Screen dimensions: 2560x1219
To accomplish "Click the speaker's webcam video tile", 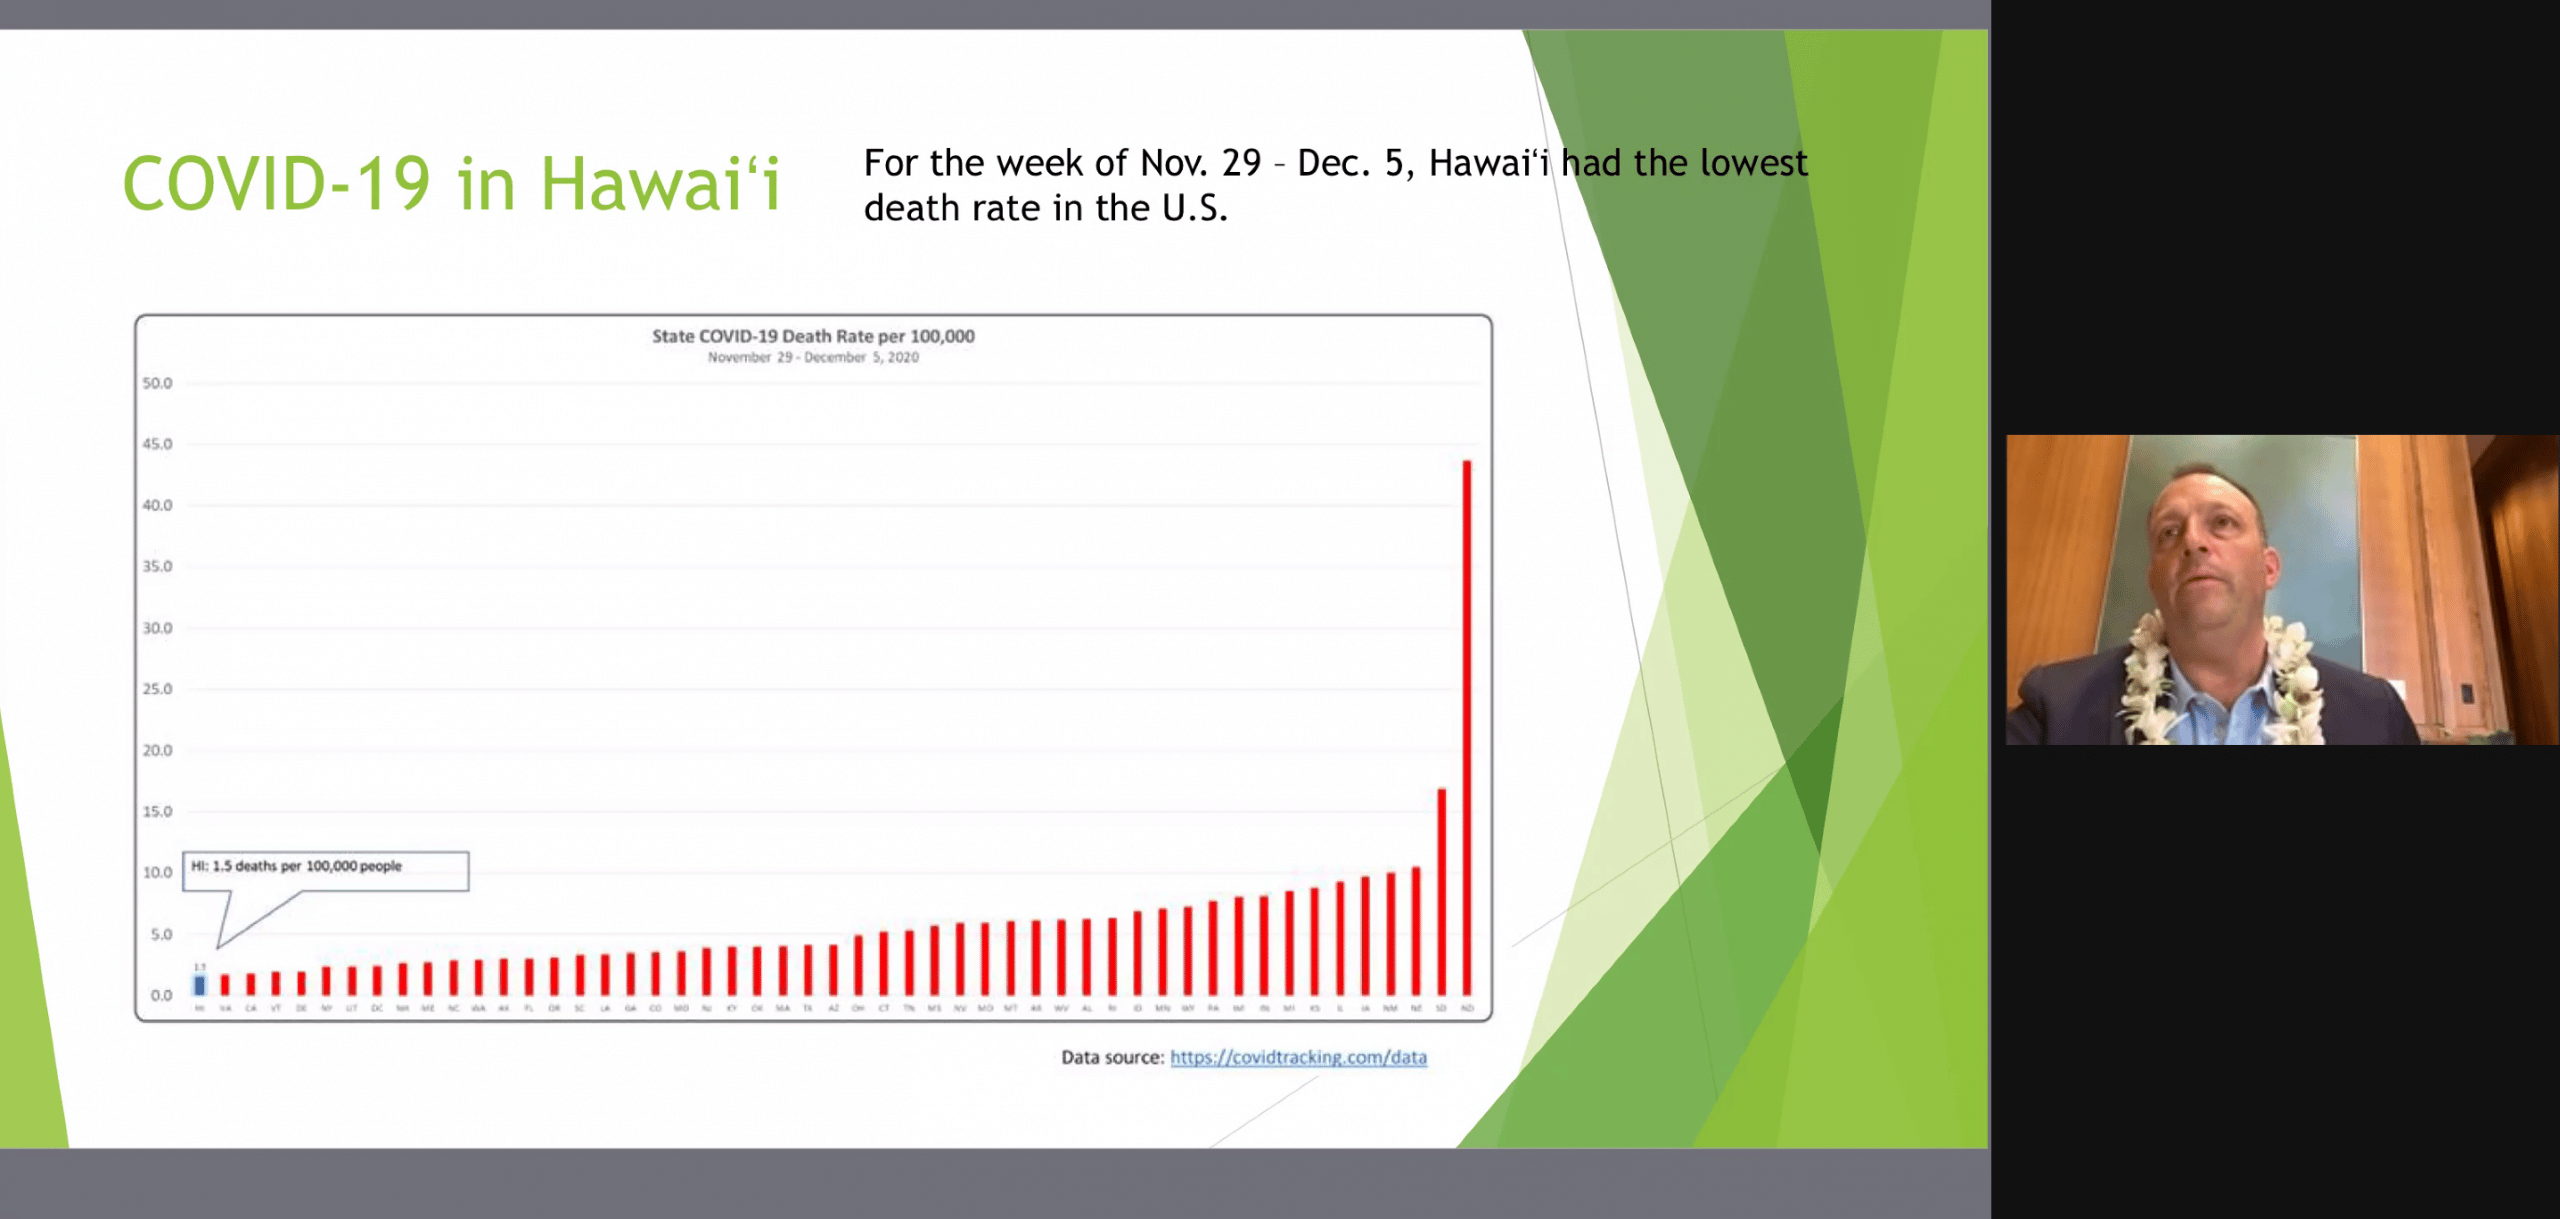I will pos(2281,589).
